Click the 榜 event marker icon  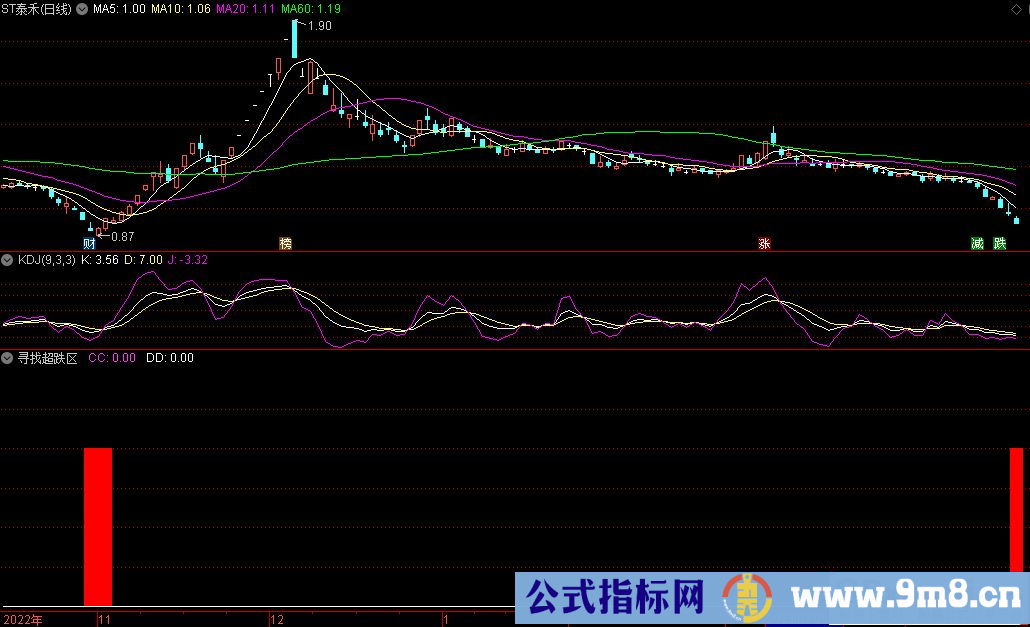click(285, 244)
